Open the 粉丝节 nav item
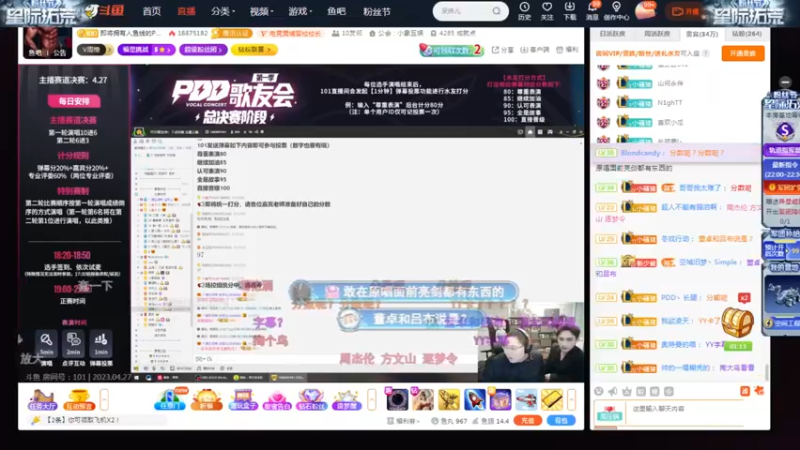800x450 pixels. point(377,11)
